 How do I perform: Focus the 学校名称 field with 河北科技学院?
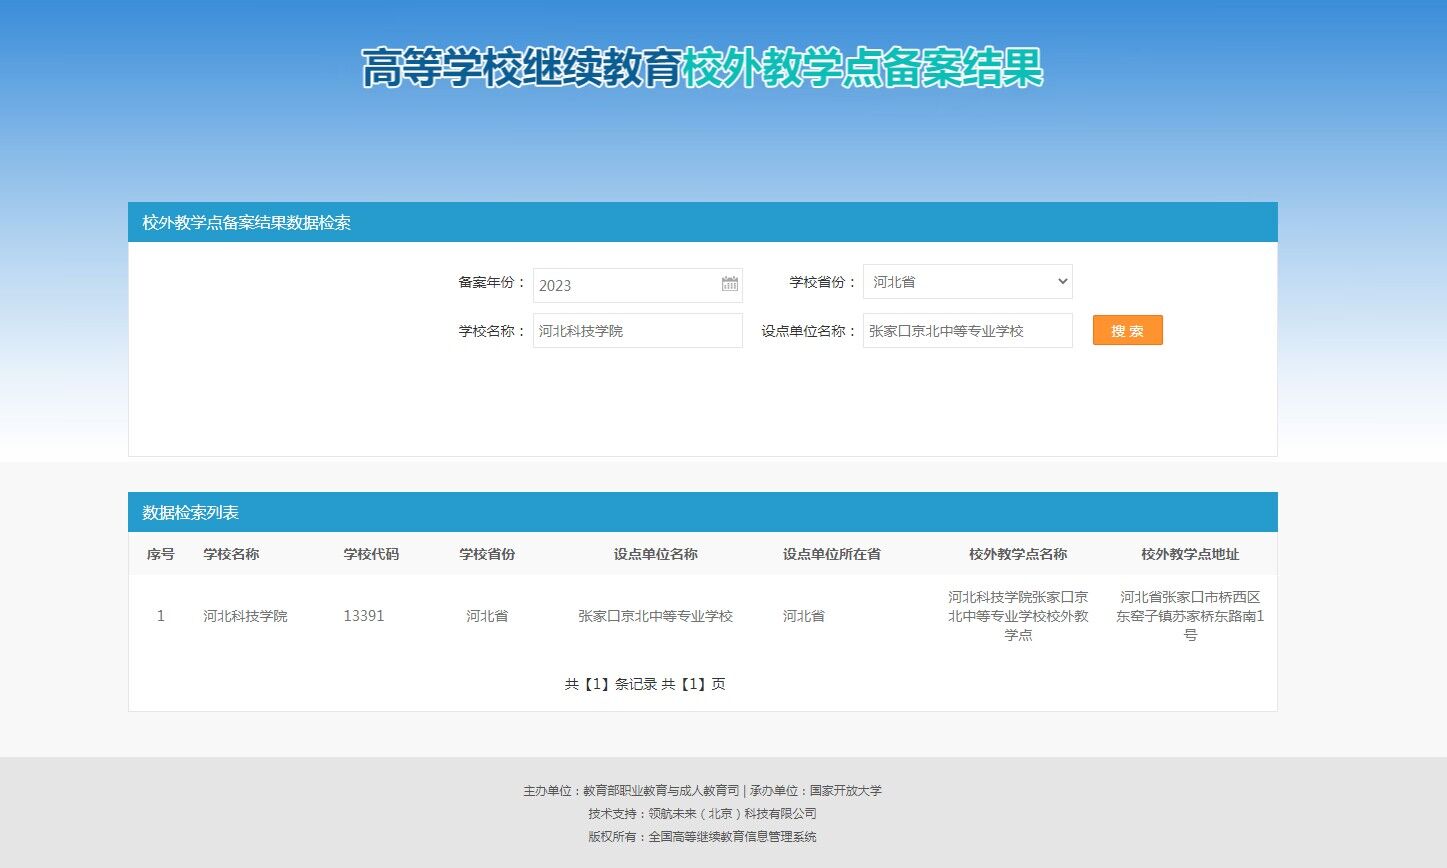[x=637, y=330]
